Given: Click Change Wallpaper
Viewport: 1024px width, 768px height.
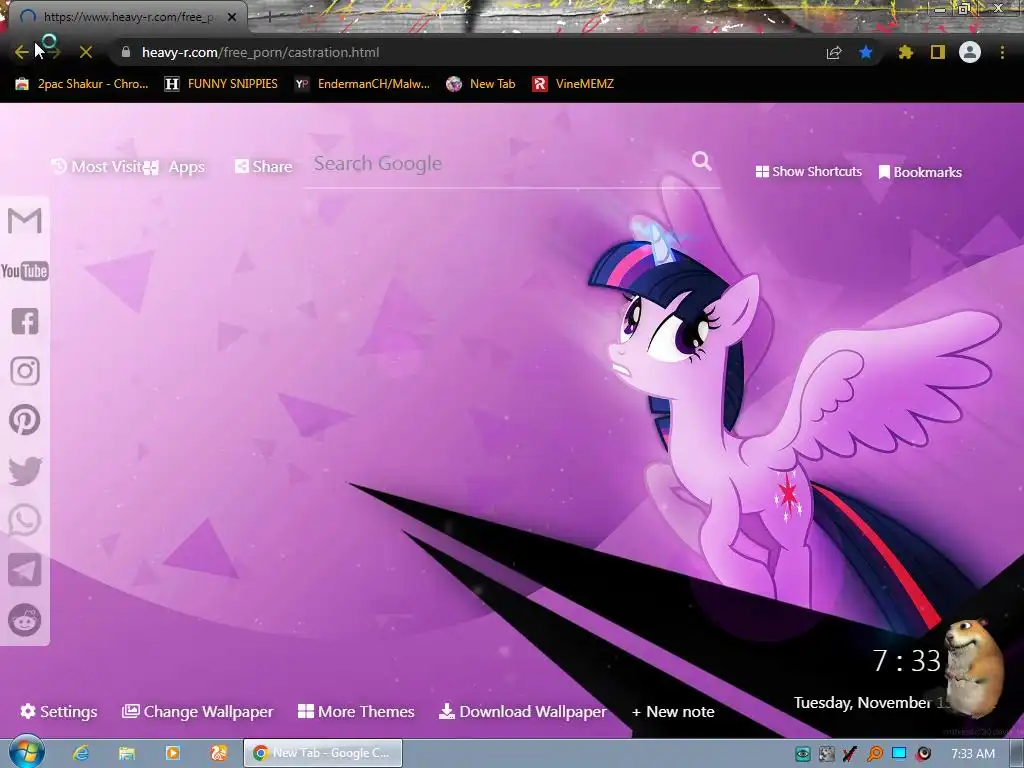Looking at the screenshot, I should pyautogui.click(x=198, y=711).
